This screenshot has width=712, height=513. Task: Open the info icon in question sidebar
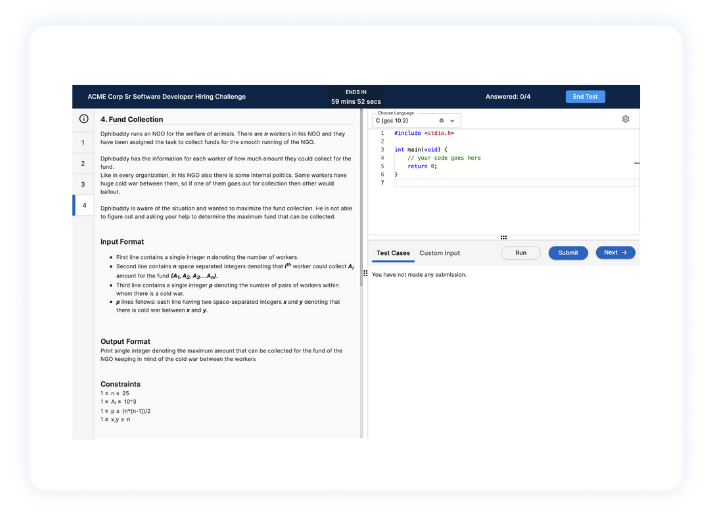(84, 118)
